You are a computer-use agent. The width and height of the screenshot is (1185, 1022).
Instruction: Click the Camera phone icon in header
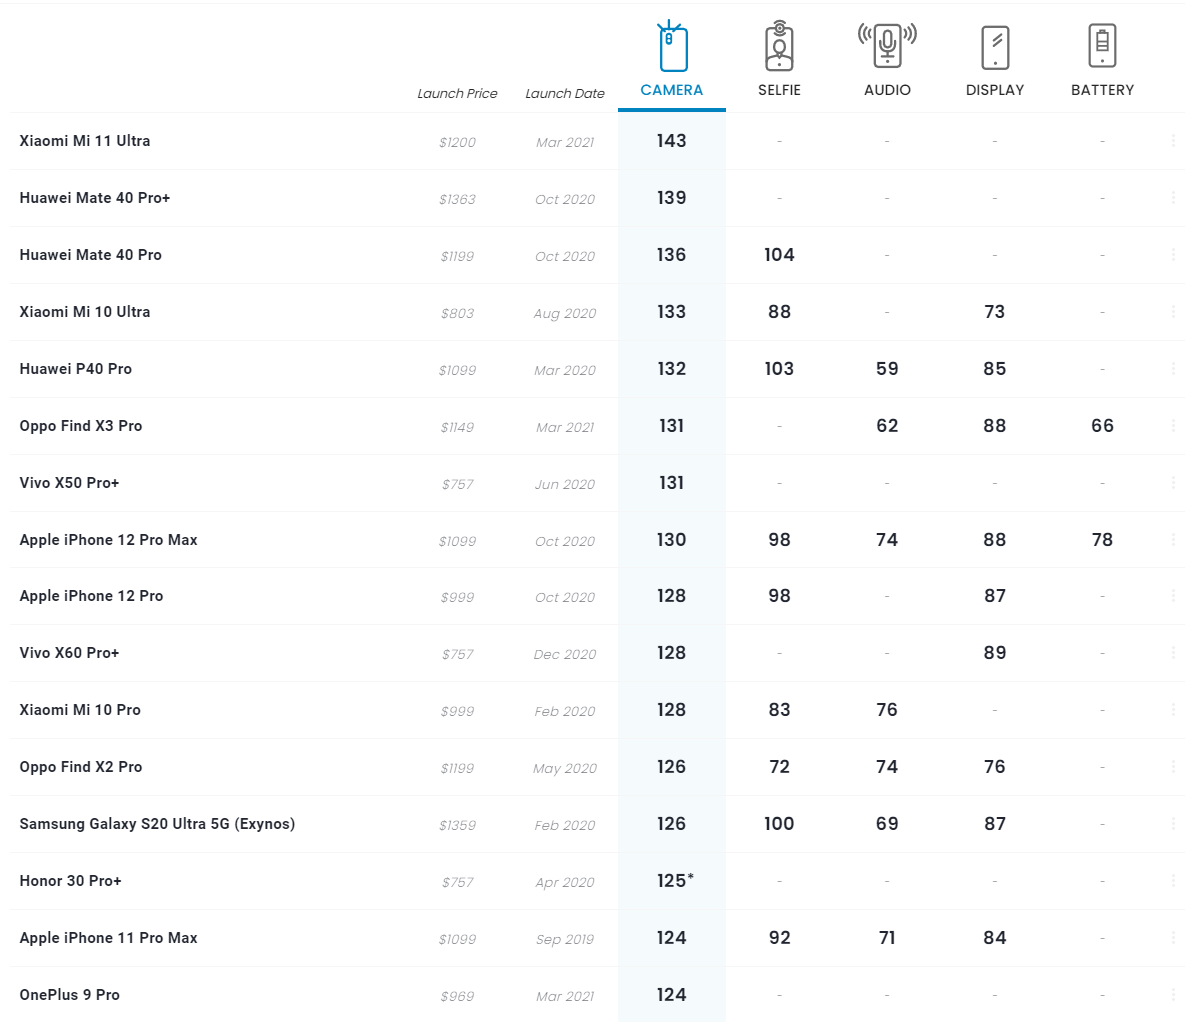pos(672,47)
